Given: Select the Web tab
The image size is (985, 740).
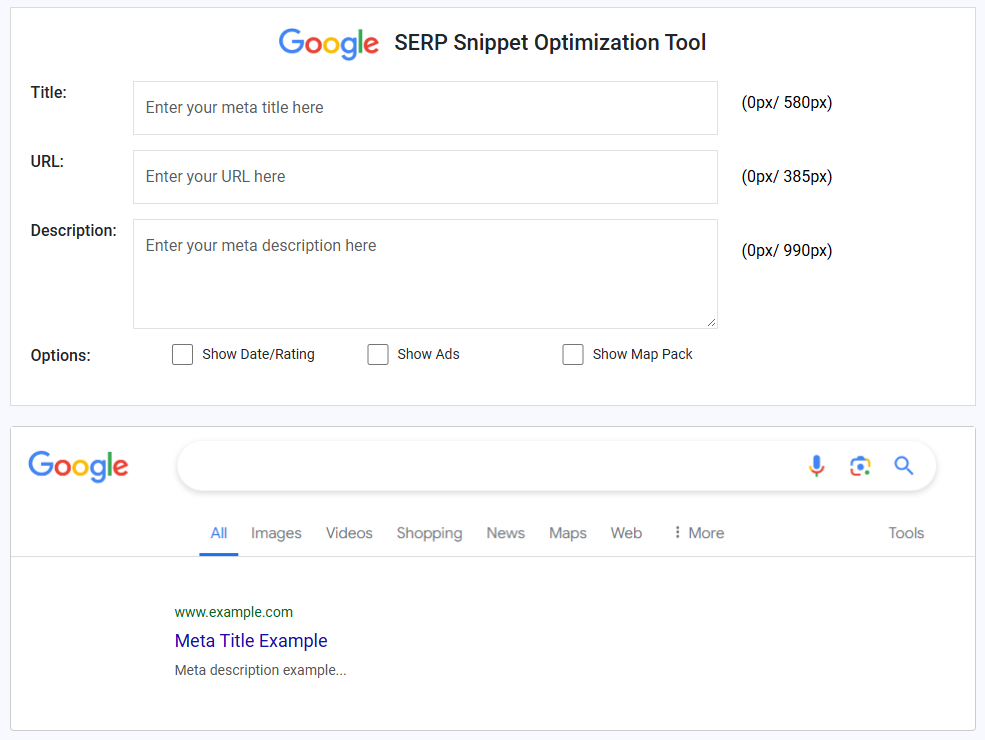Looking at the screenshot, I should tap(626, 533).
